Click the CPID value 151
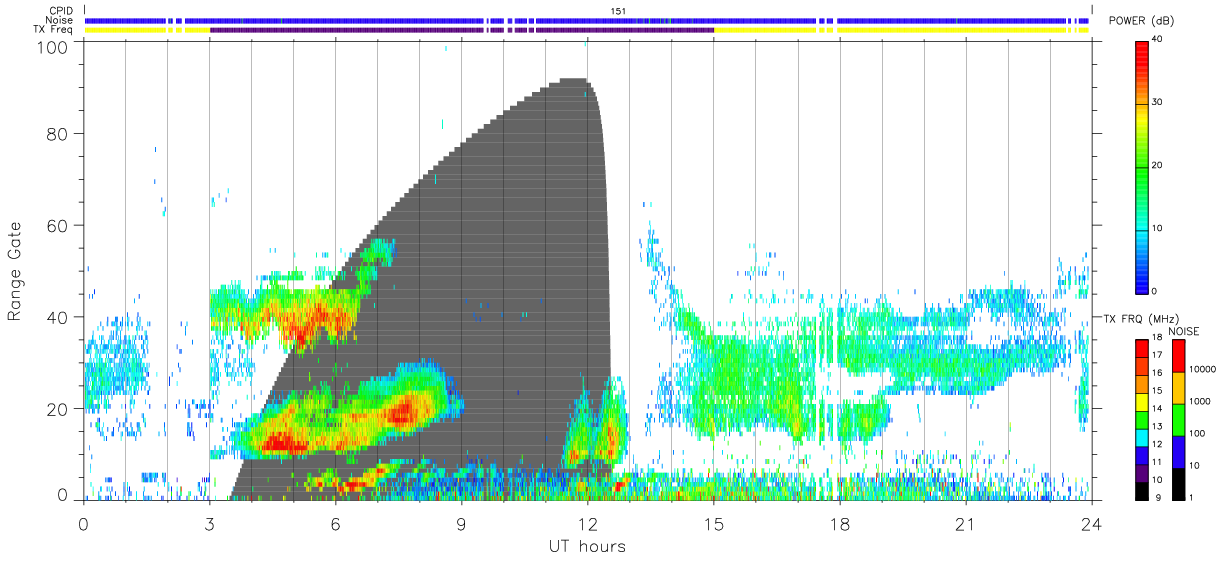1228x567 pixels. [x=619, y=11]
